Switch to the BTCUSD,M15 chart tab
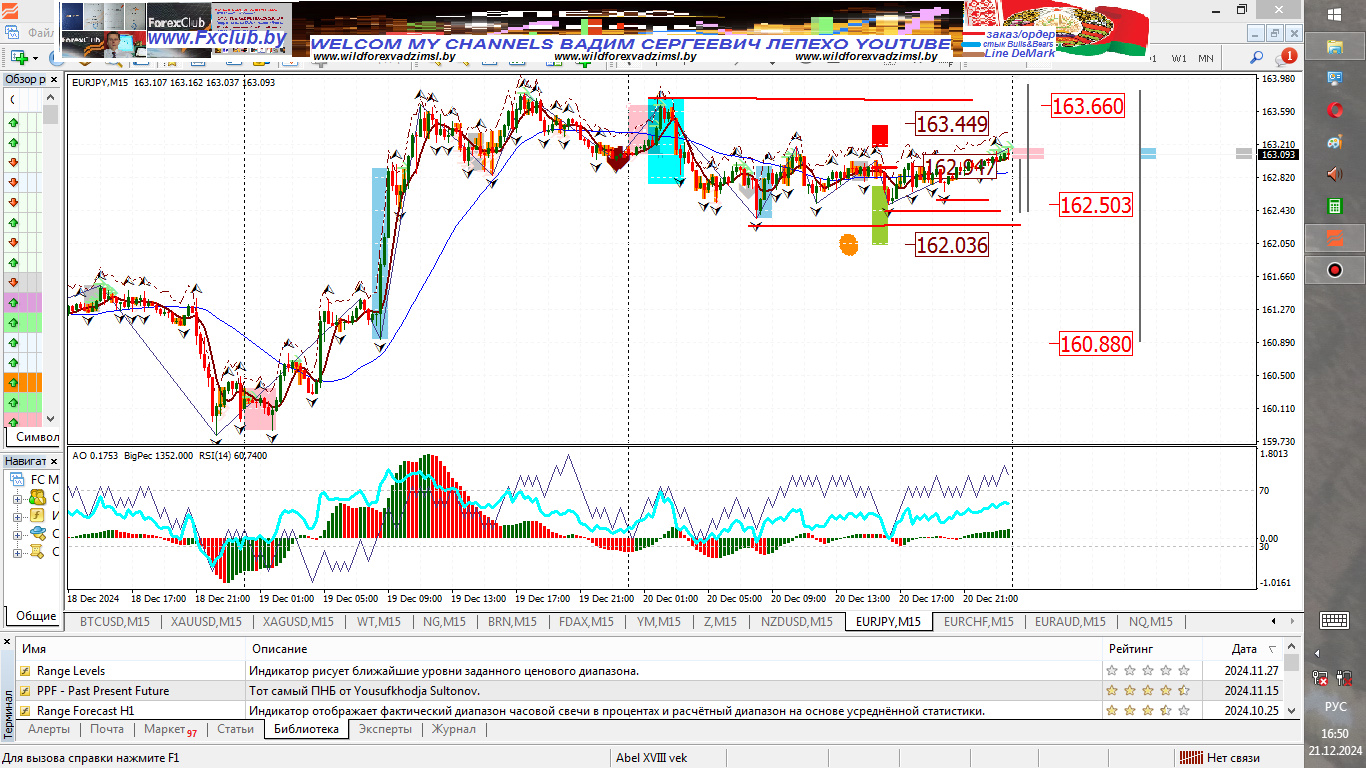Screen dimensions: 1366x768 pos(115,622)
